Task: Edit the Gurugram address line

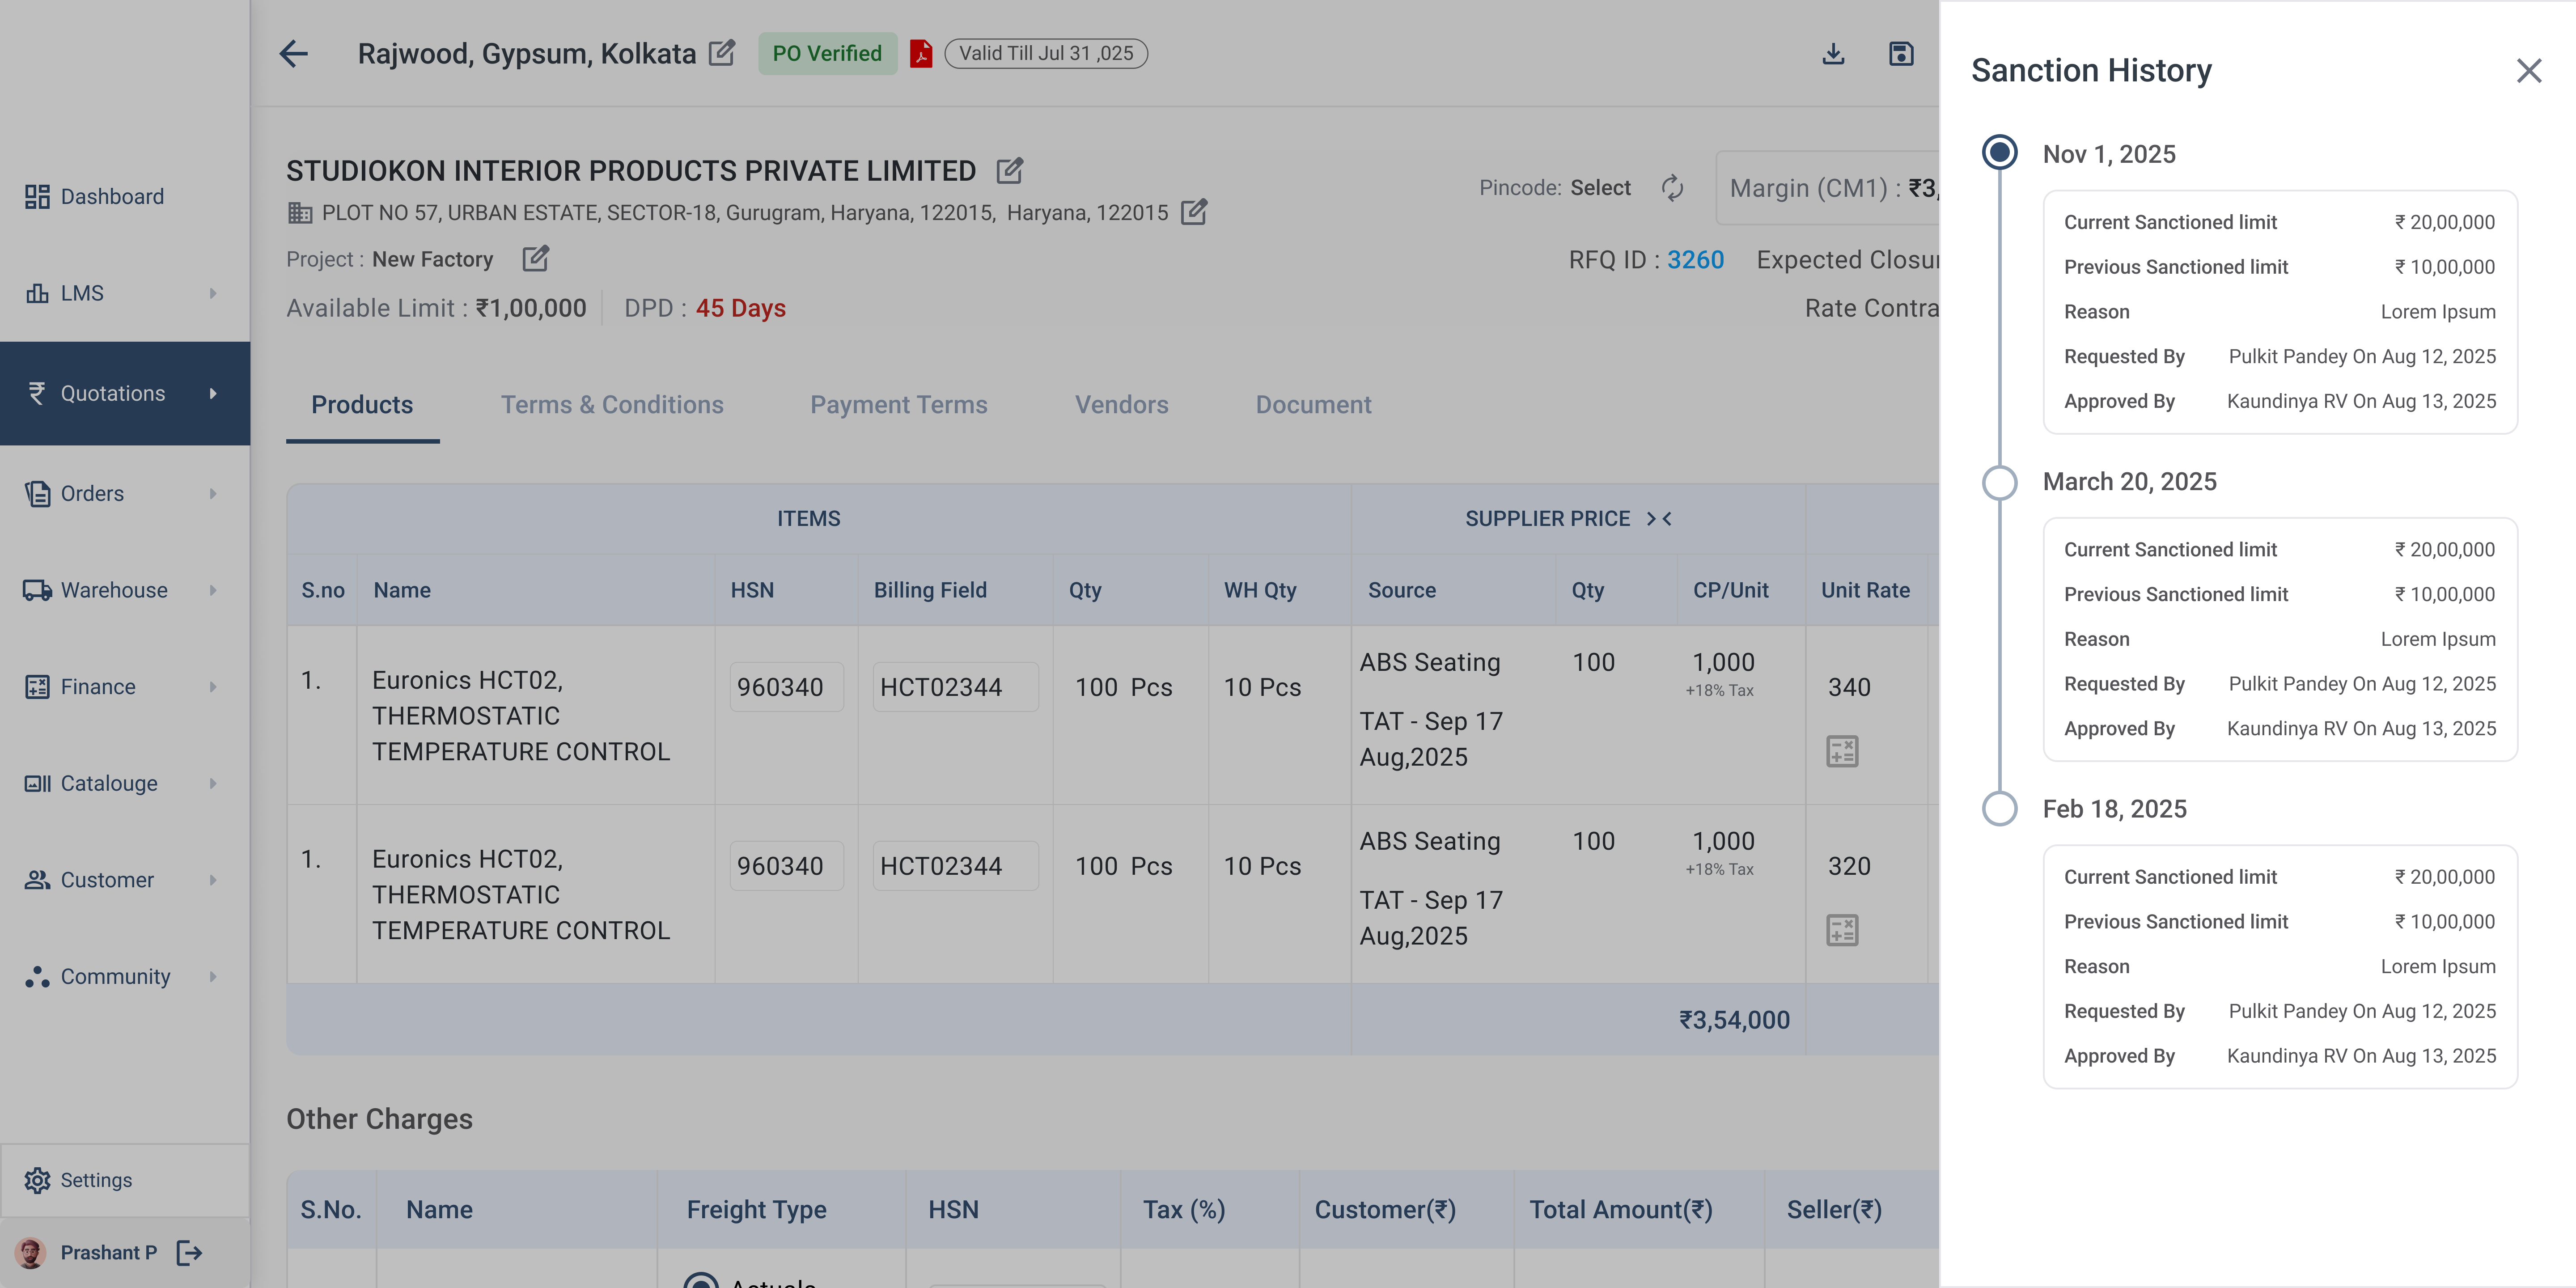Action: point(1194,212)
